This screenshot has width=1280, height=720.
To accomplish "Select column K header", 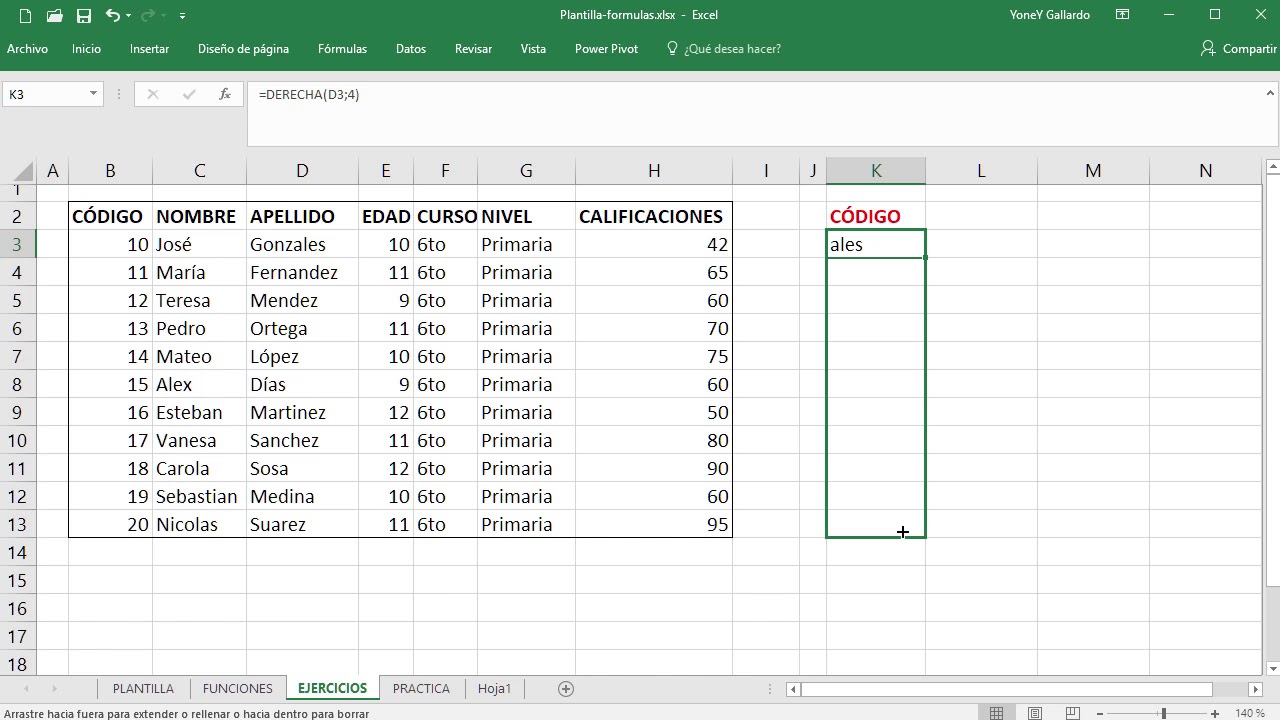I will click(876, 171).
